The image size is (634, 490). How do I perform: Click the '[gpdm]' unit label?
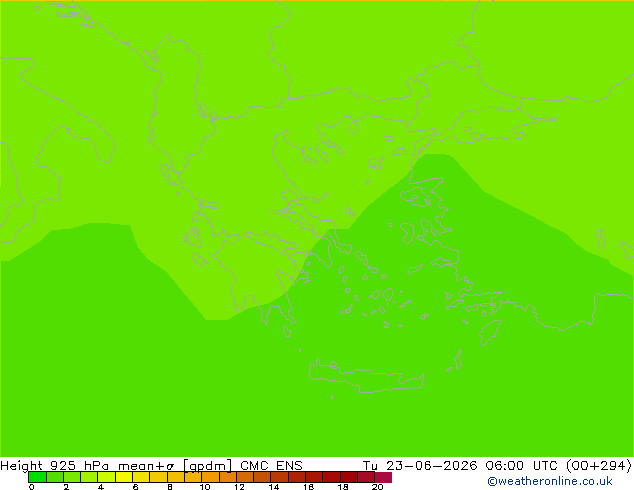point(207,466)
